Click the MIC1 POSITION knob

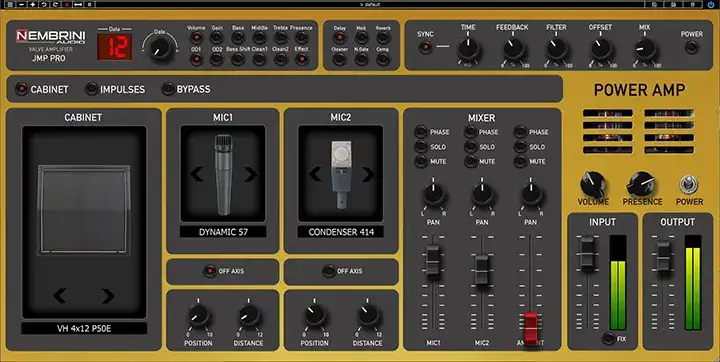coord(198,316)
